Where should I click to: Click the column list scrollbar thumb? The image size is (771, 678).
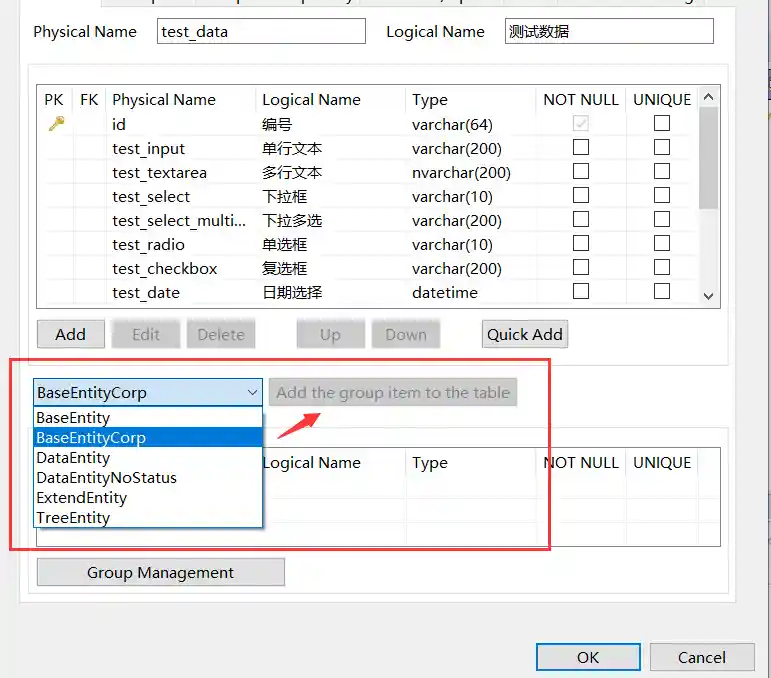tap(709, 158)
